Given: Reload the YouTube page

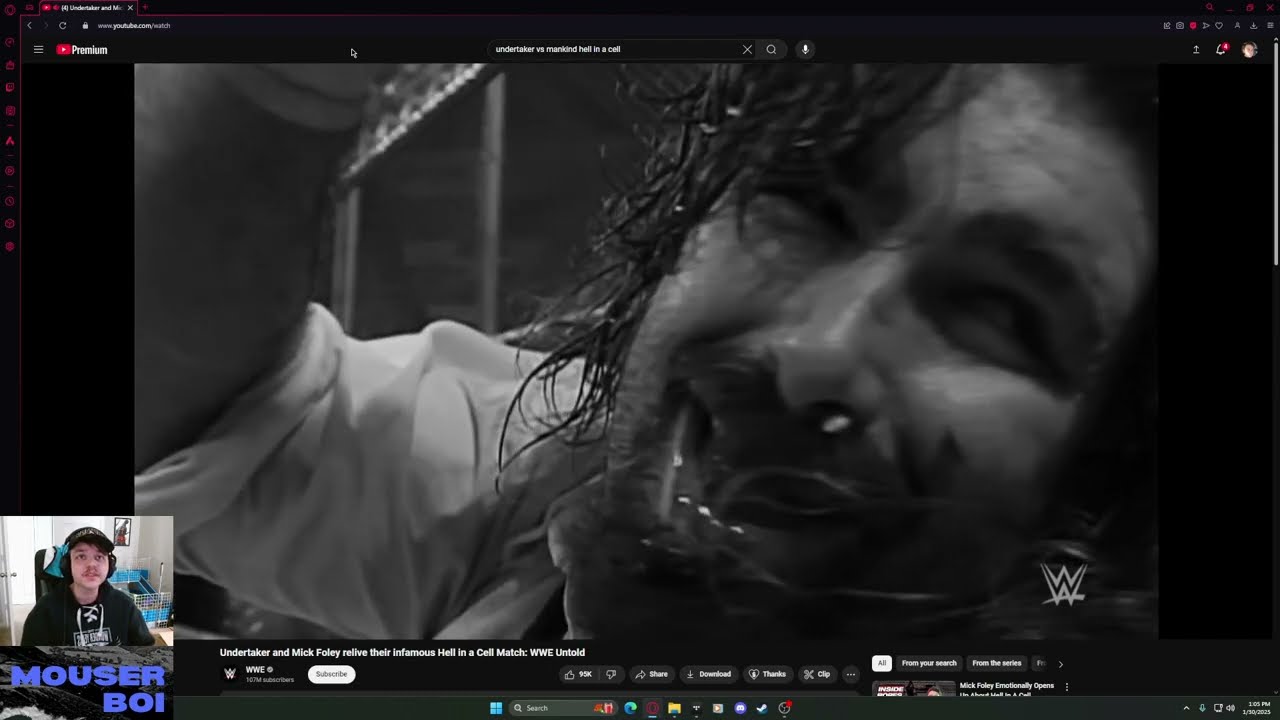Looking at the screenshot, I should point(62,26).
